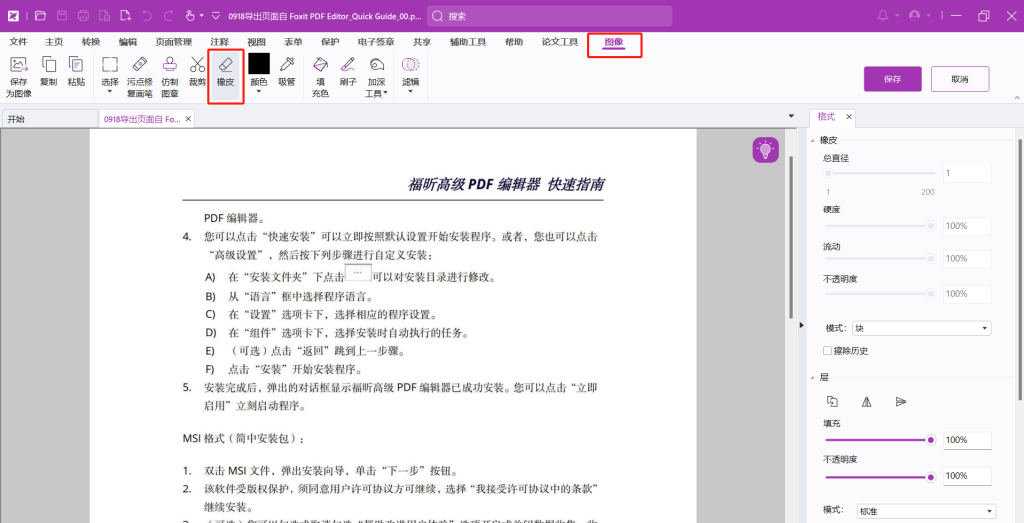Open the black Color (颜色) swatch
Image resolution: width=1024 pixels, height=523 pixels.
click(259, 63)
